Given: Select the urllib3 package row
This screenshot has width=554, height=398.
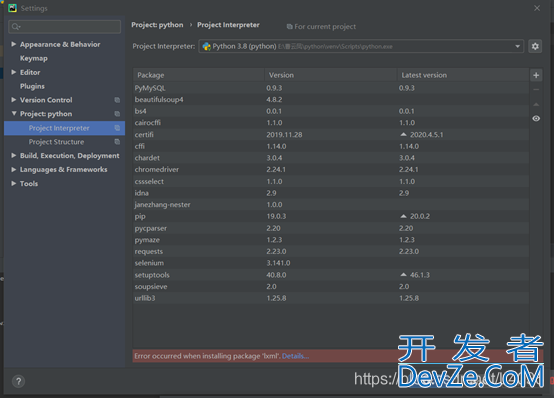Looking at the screenshot, I should [x=331, y=298].
